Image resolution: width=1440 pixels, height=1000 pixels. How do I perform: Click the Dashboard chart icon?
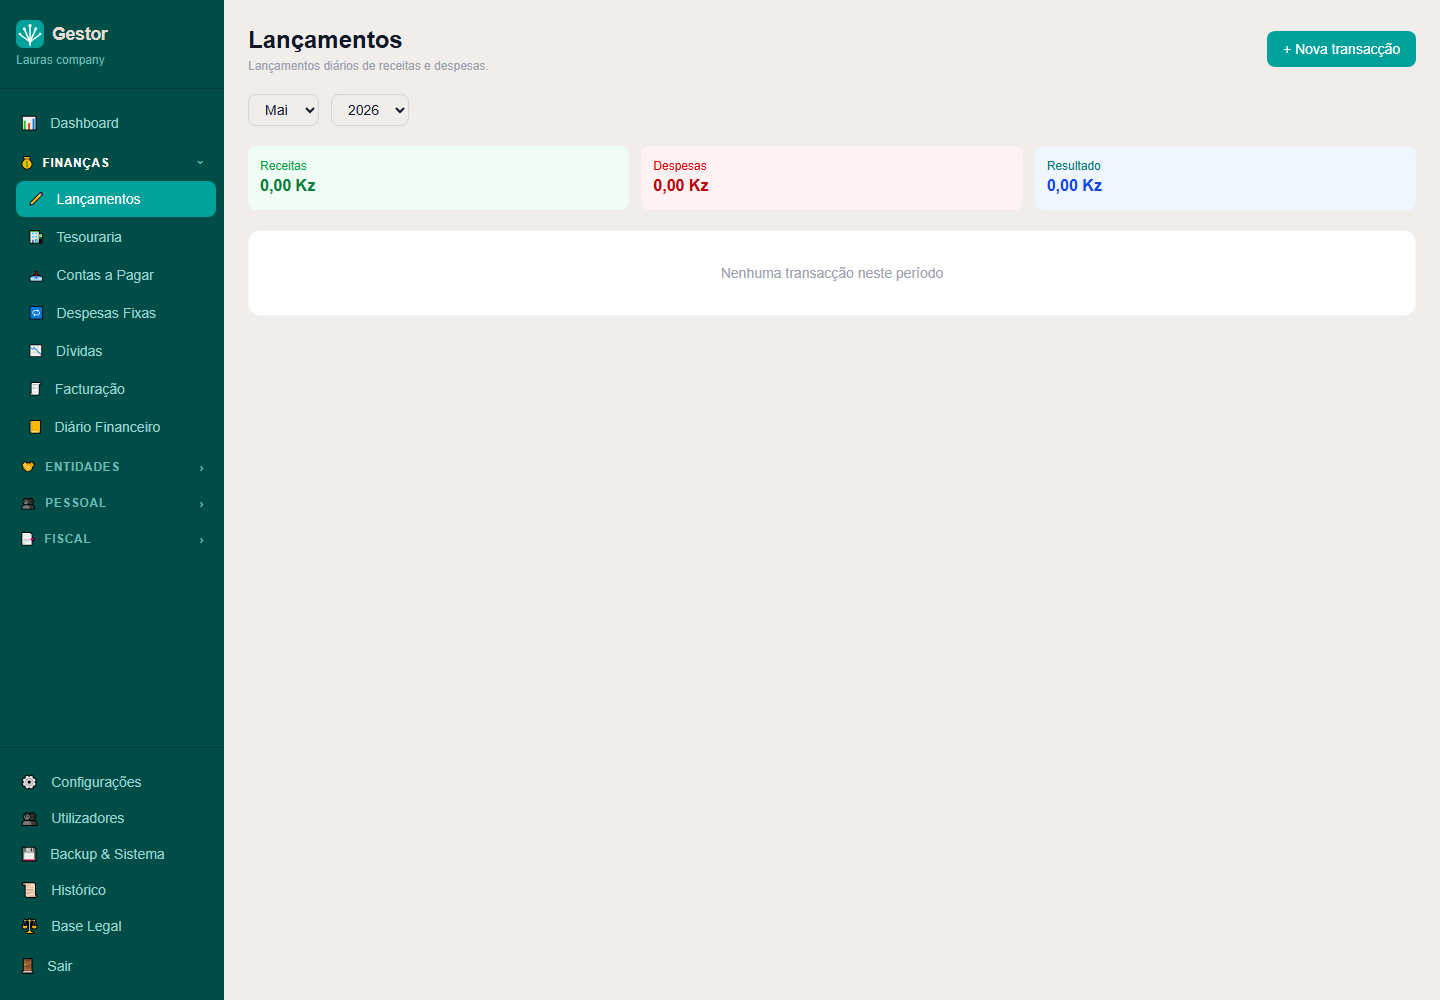tap(29, 123)
